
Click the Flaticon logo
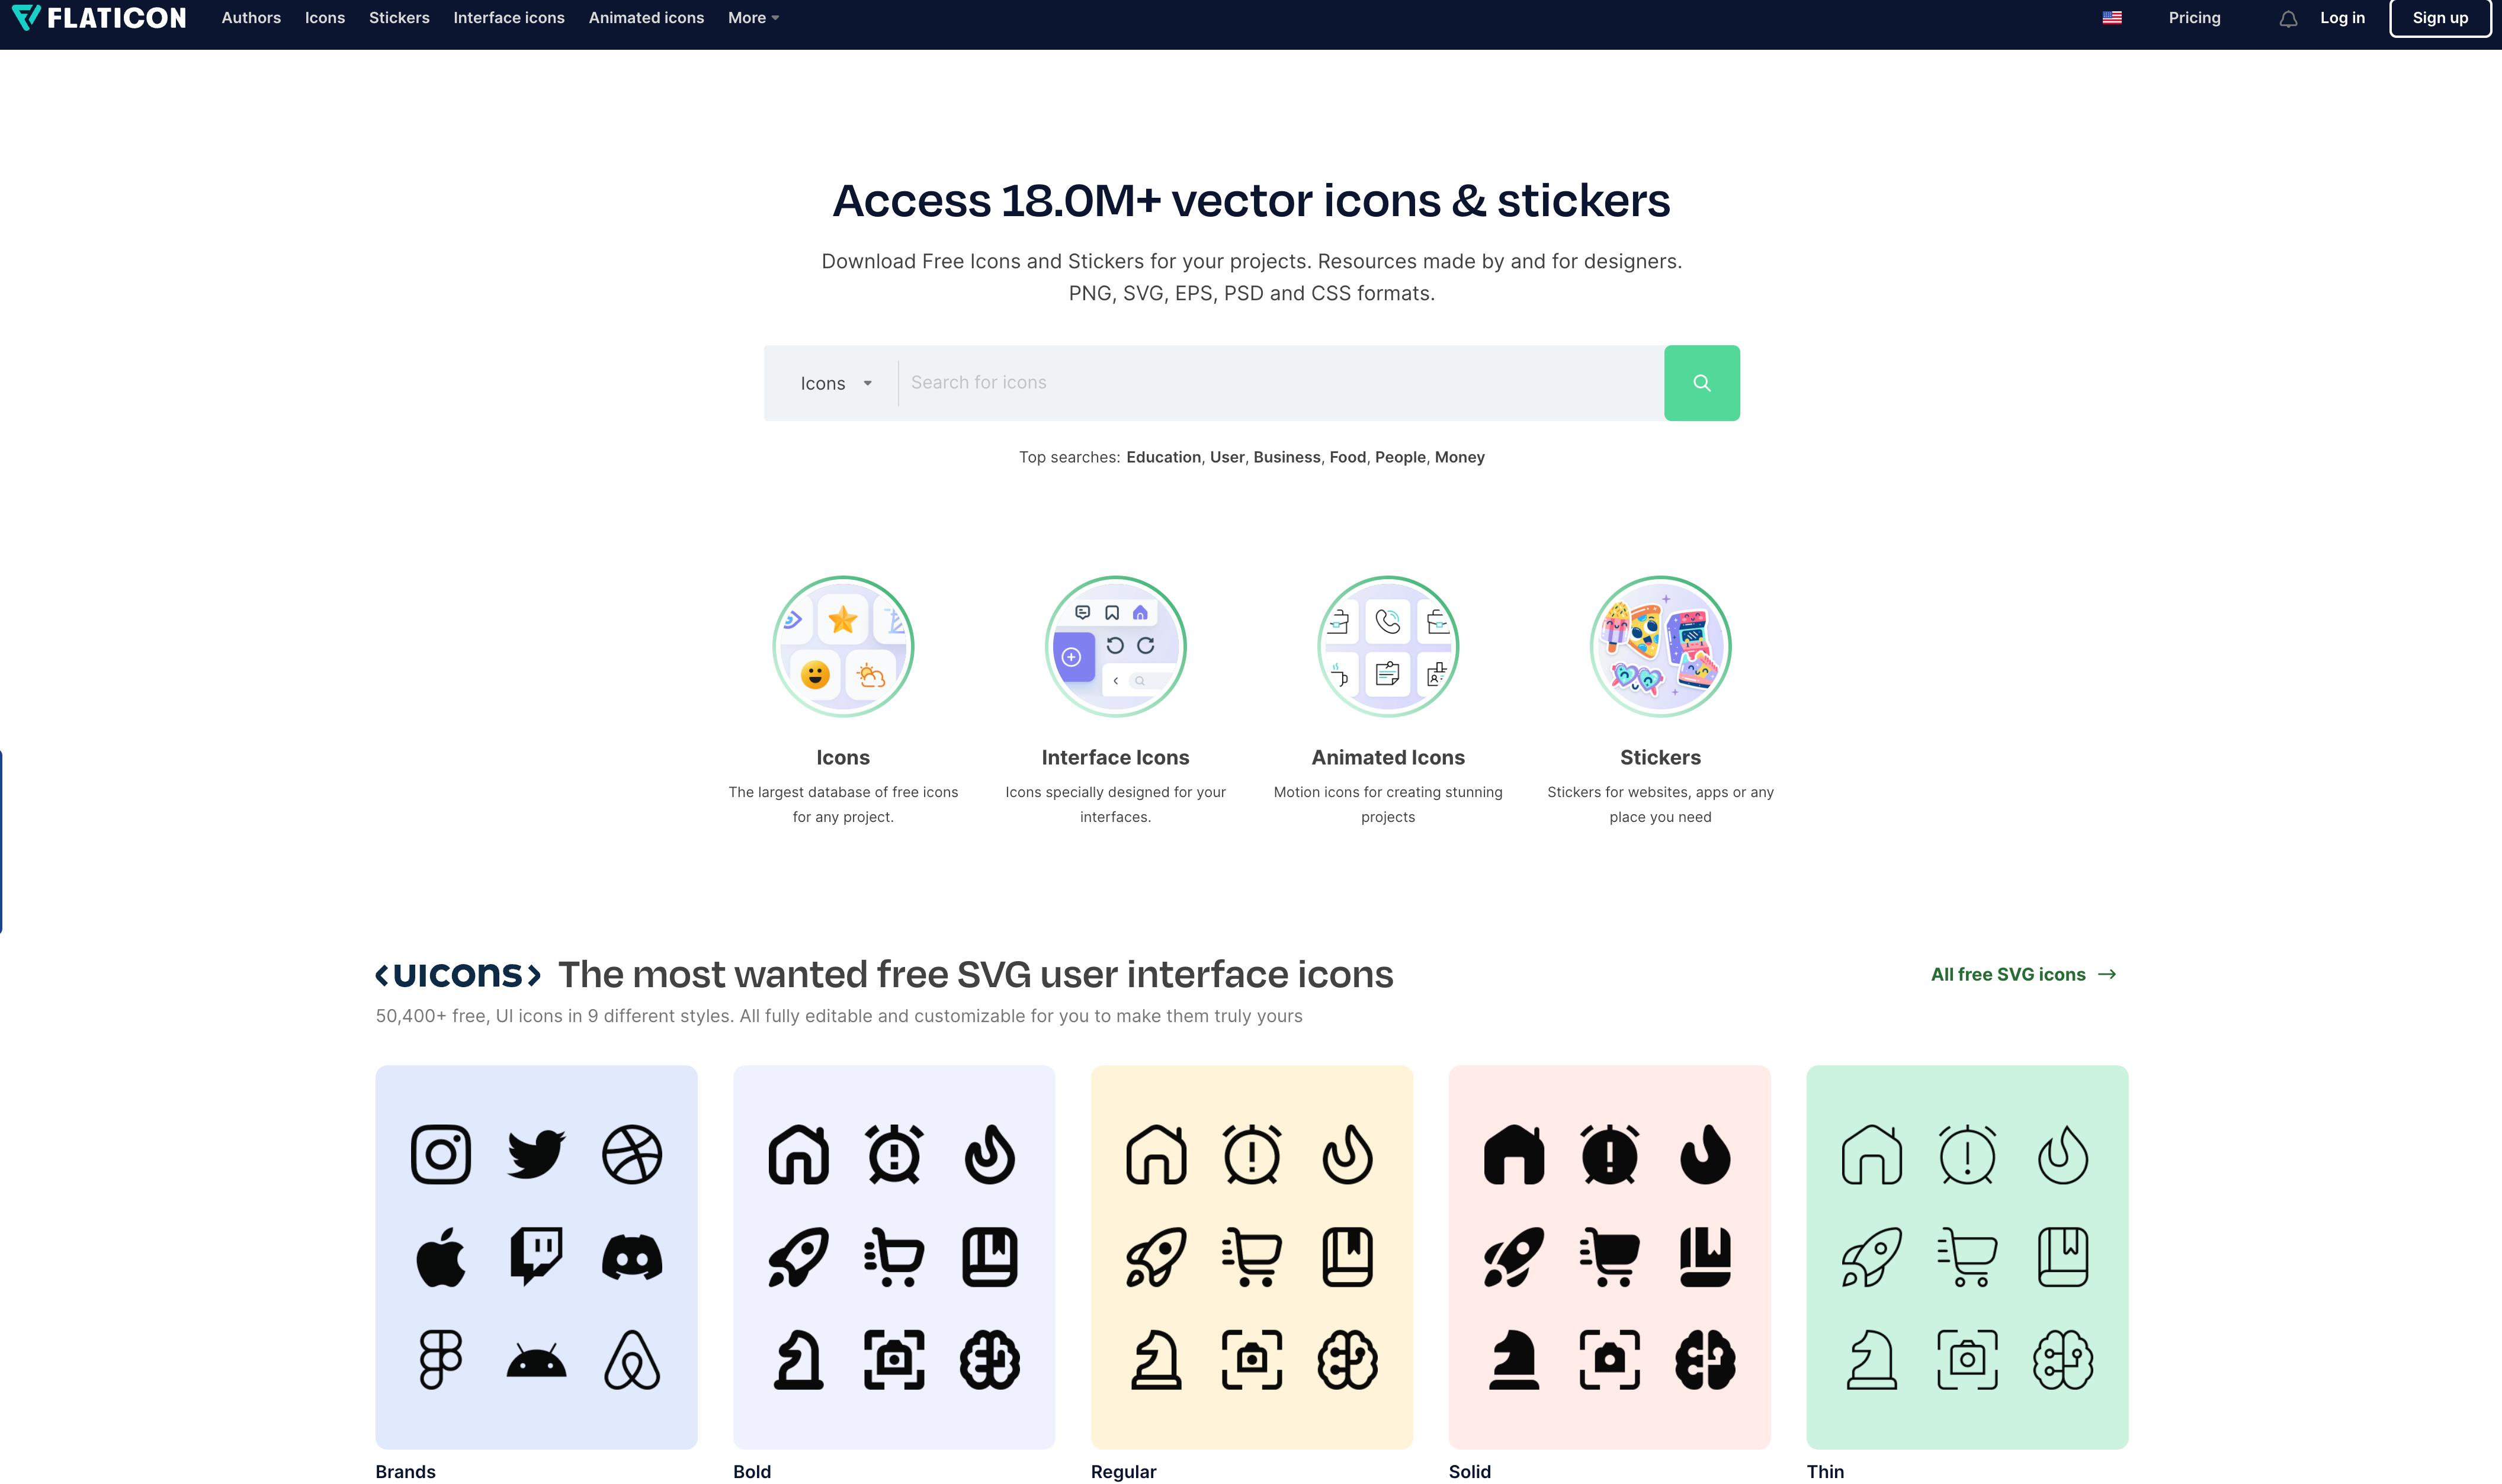coord(98,18)
